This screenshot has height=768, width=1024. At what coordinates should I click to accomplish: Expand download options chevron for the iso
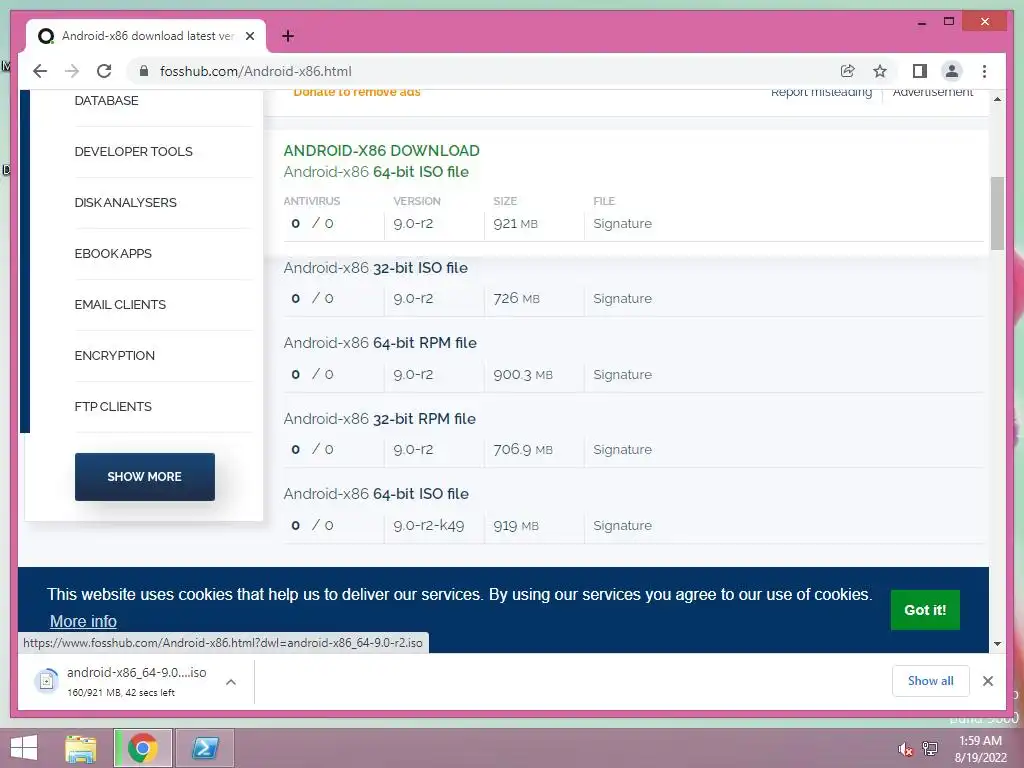(x=231, y=682)
